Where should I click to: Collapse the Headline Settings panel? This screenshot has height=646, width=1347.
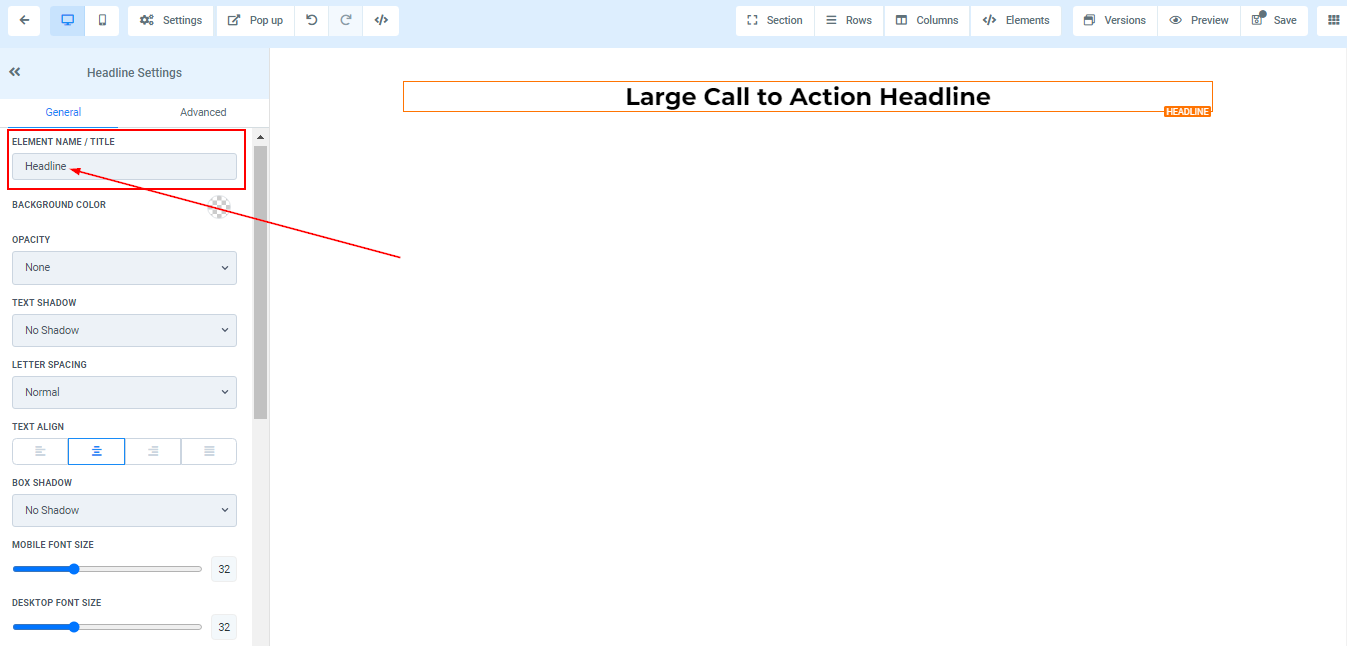coord(15,72)
